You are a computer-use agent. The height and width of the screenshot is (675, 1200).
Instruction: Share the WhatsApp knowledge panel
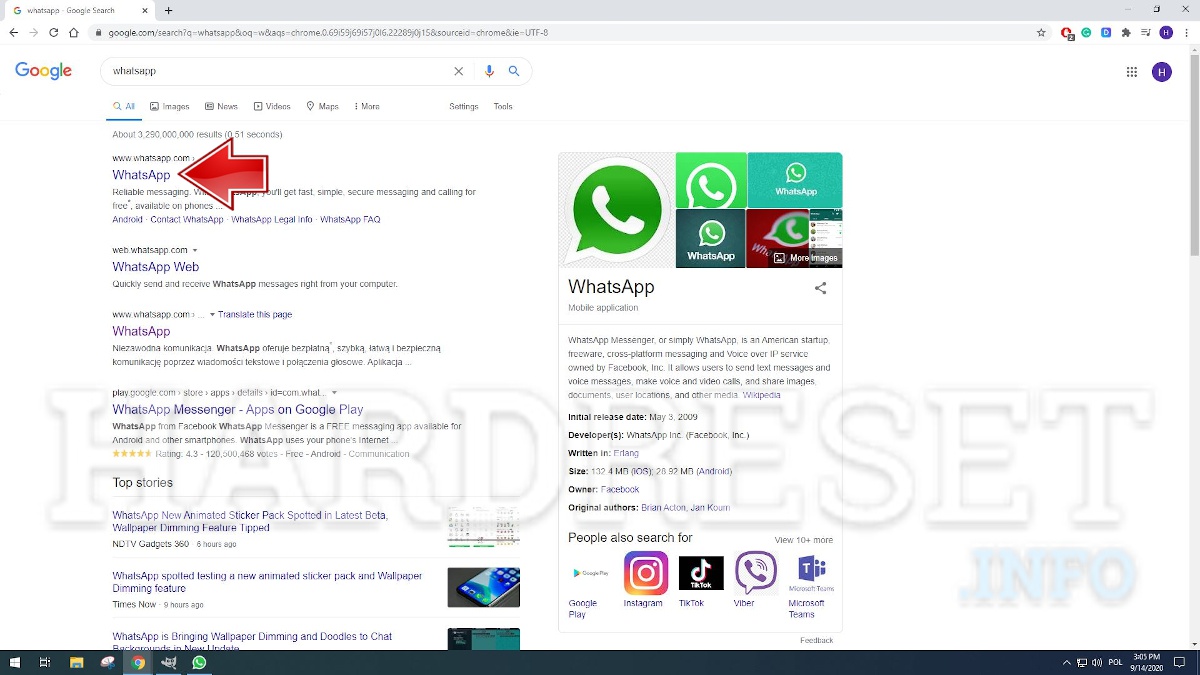point(821,288)
